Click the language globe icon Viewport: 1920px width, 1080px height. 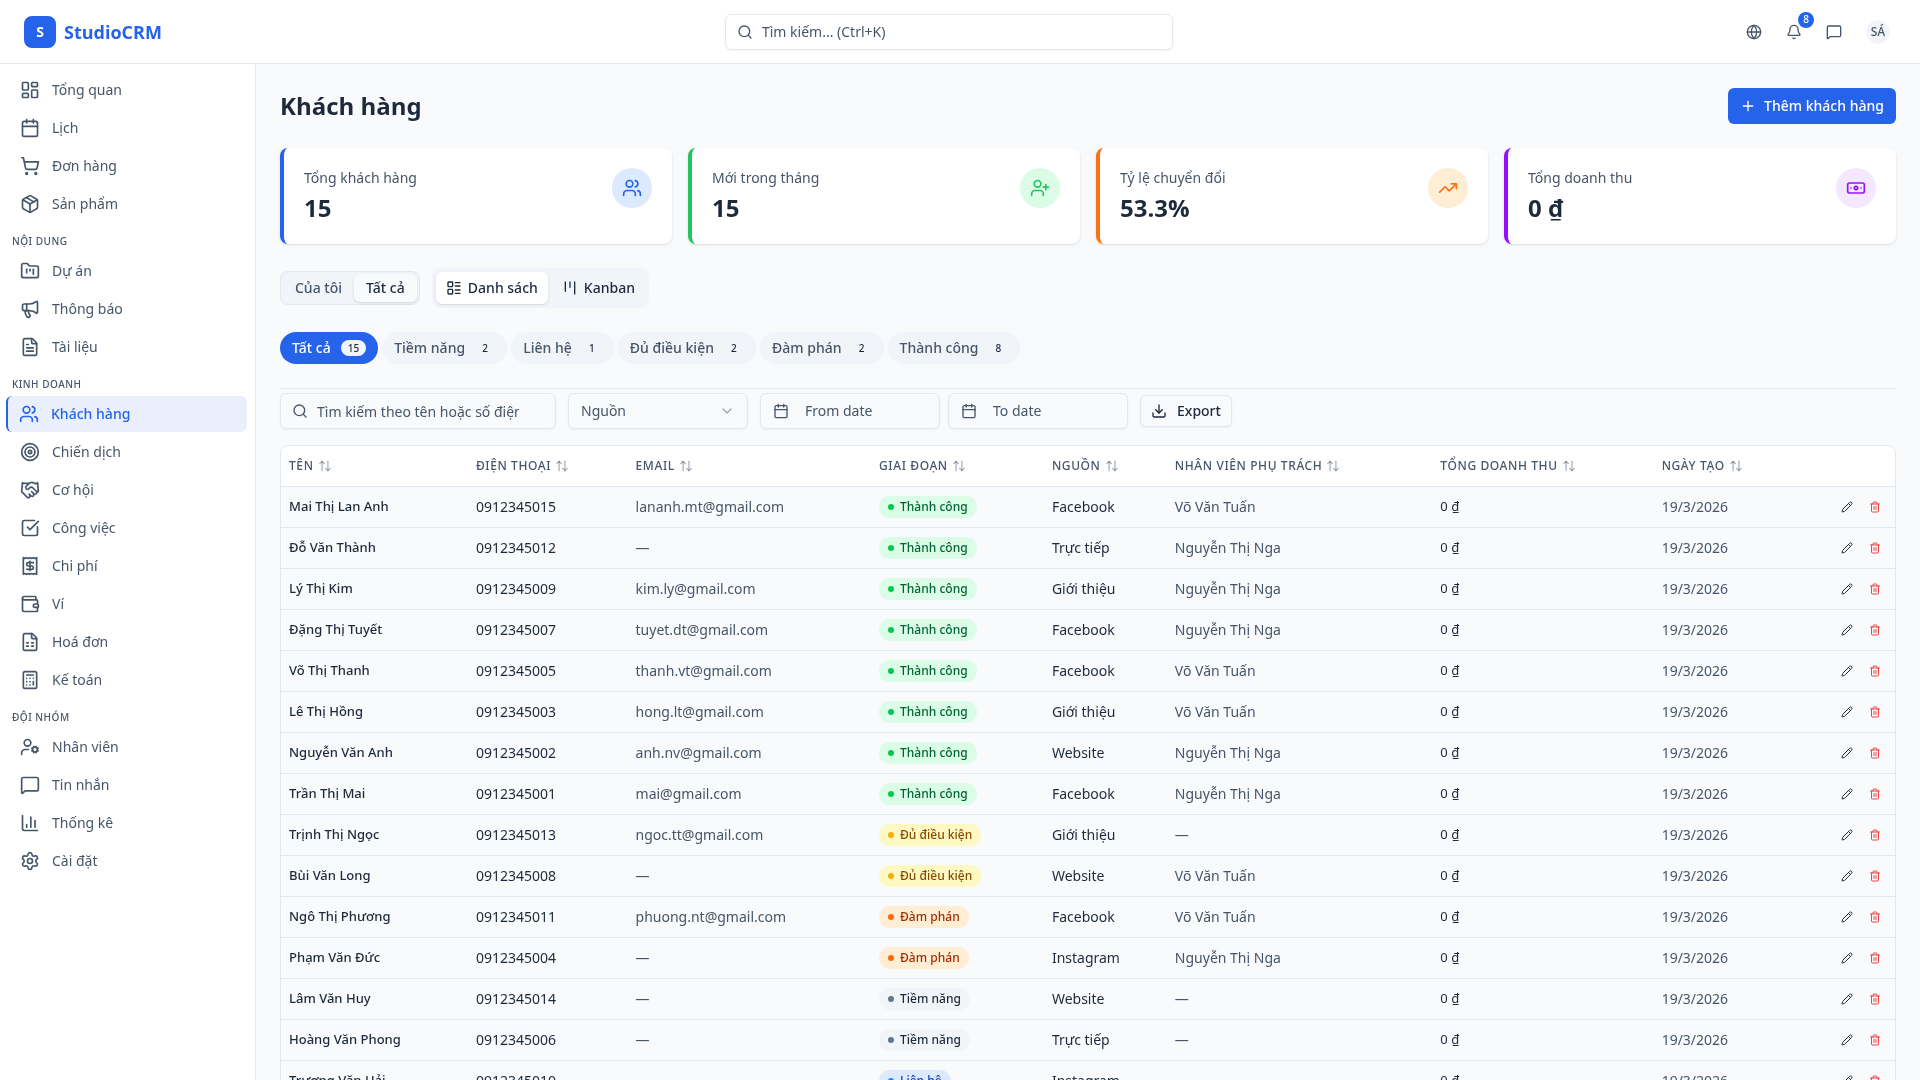[1753, 31]
